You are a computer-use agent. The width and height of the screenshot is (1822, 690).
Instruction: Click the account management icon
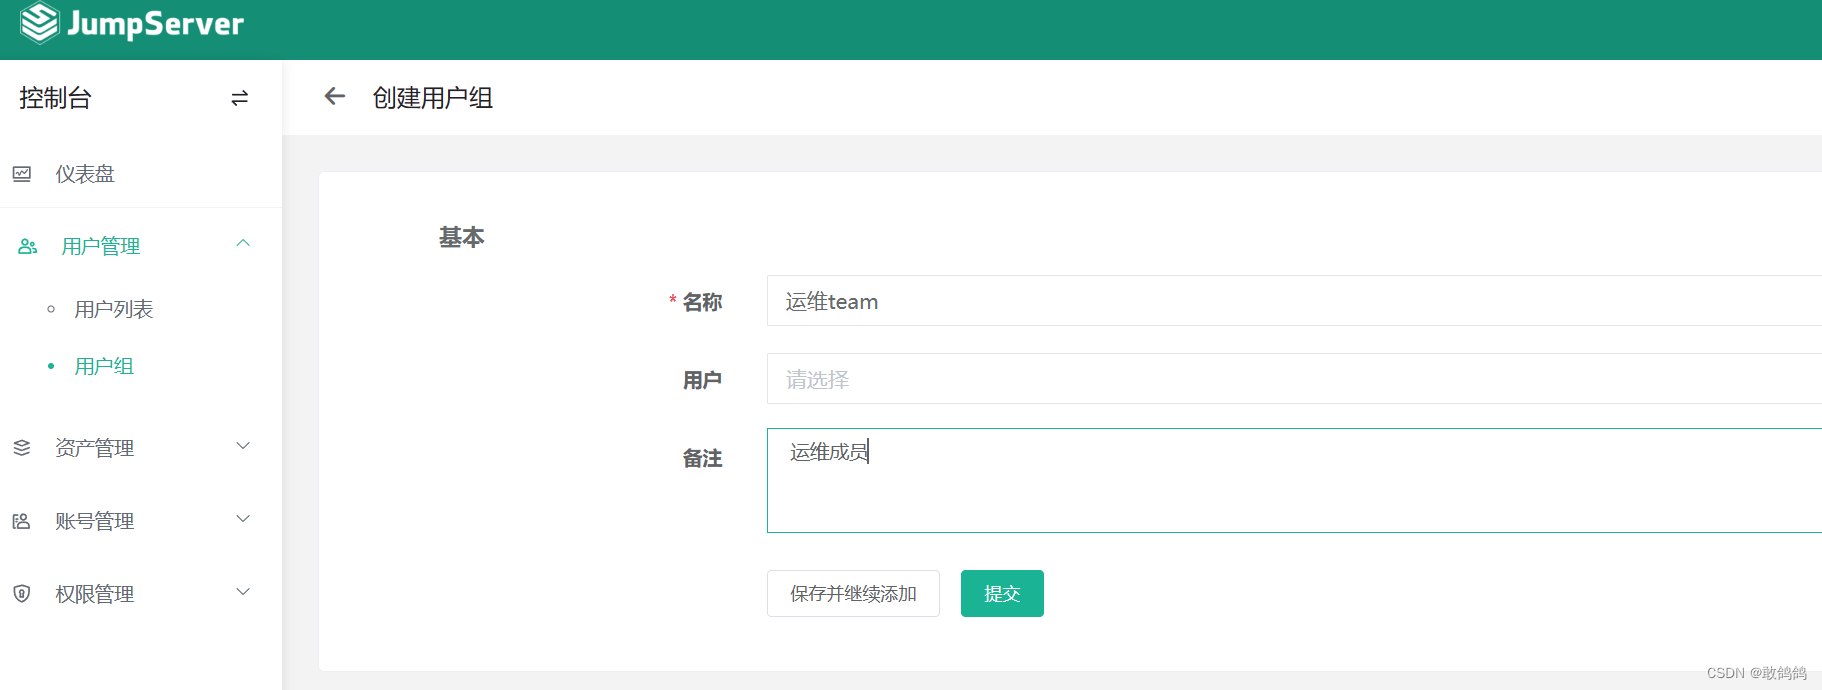[22, 521]
